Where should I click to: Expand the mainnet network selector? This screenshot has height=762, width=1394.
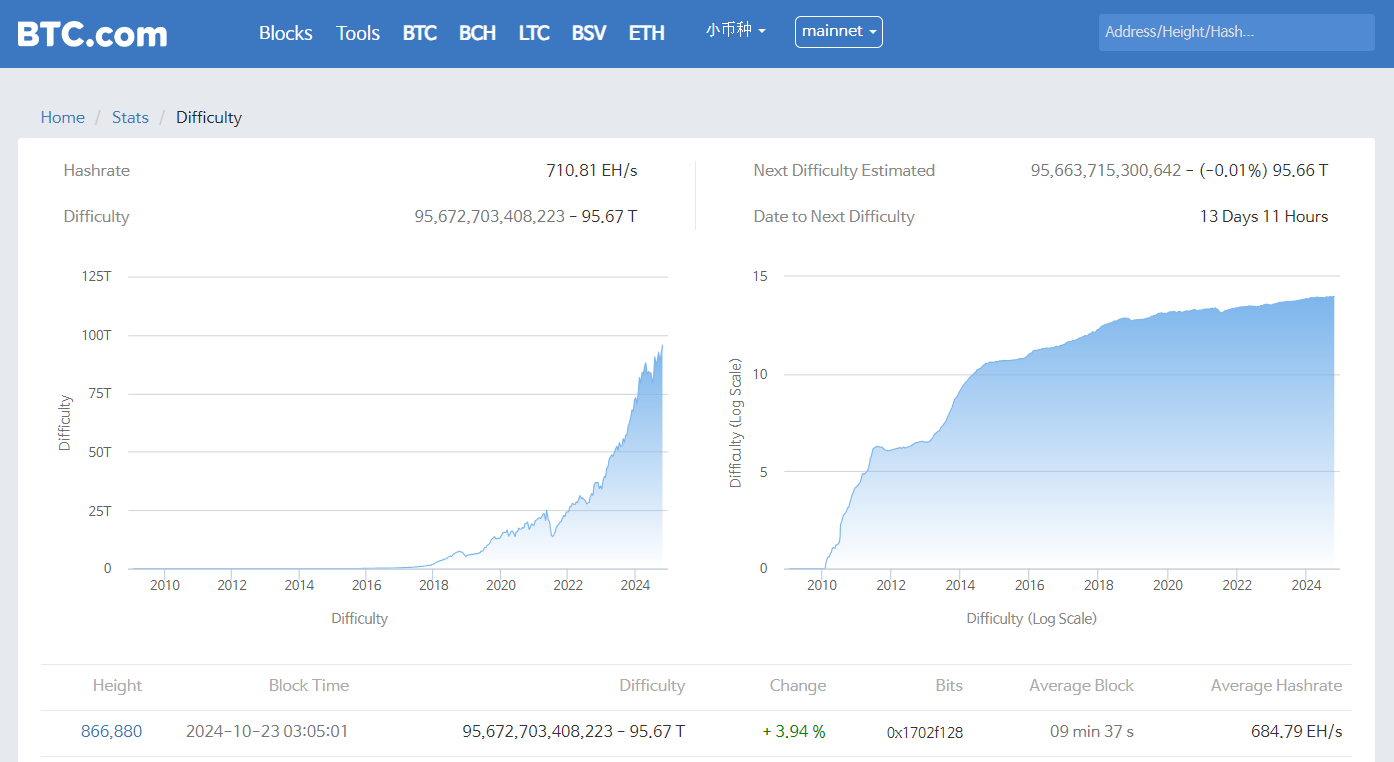[x=838, y=31]
